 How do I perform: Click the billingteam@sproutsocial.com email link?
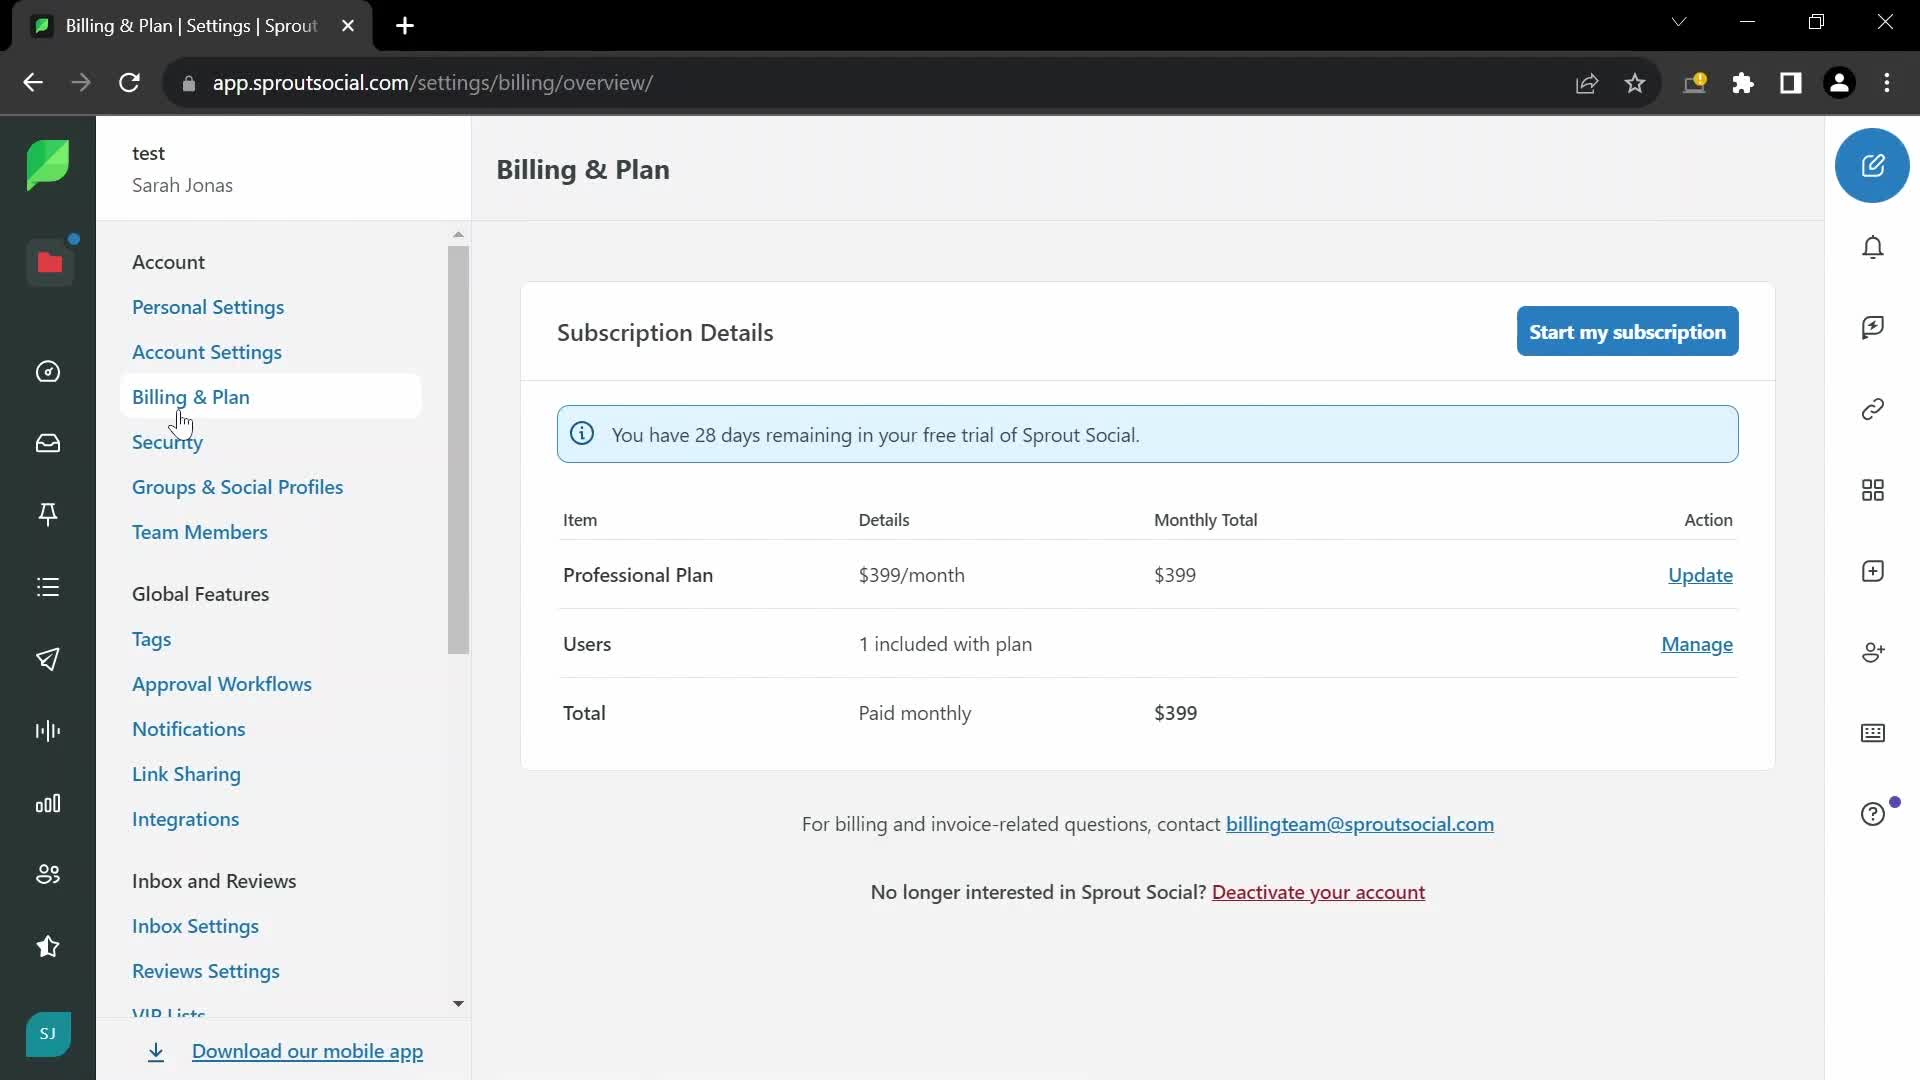(x=1360, y=823)
